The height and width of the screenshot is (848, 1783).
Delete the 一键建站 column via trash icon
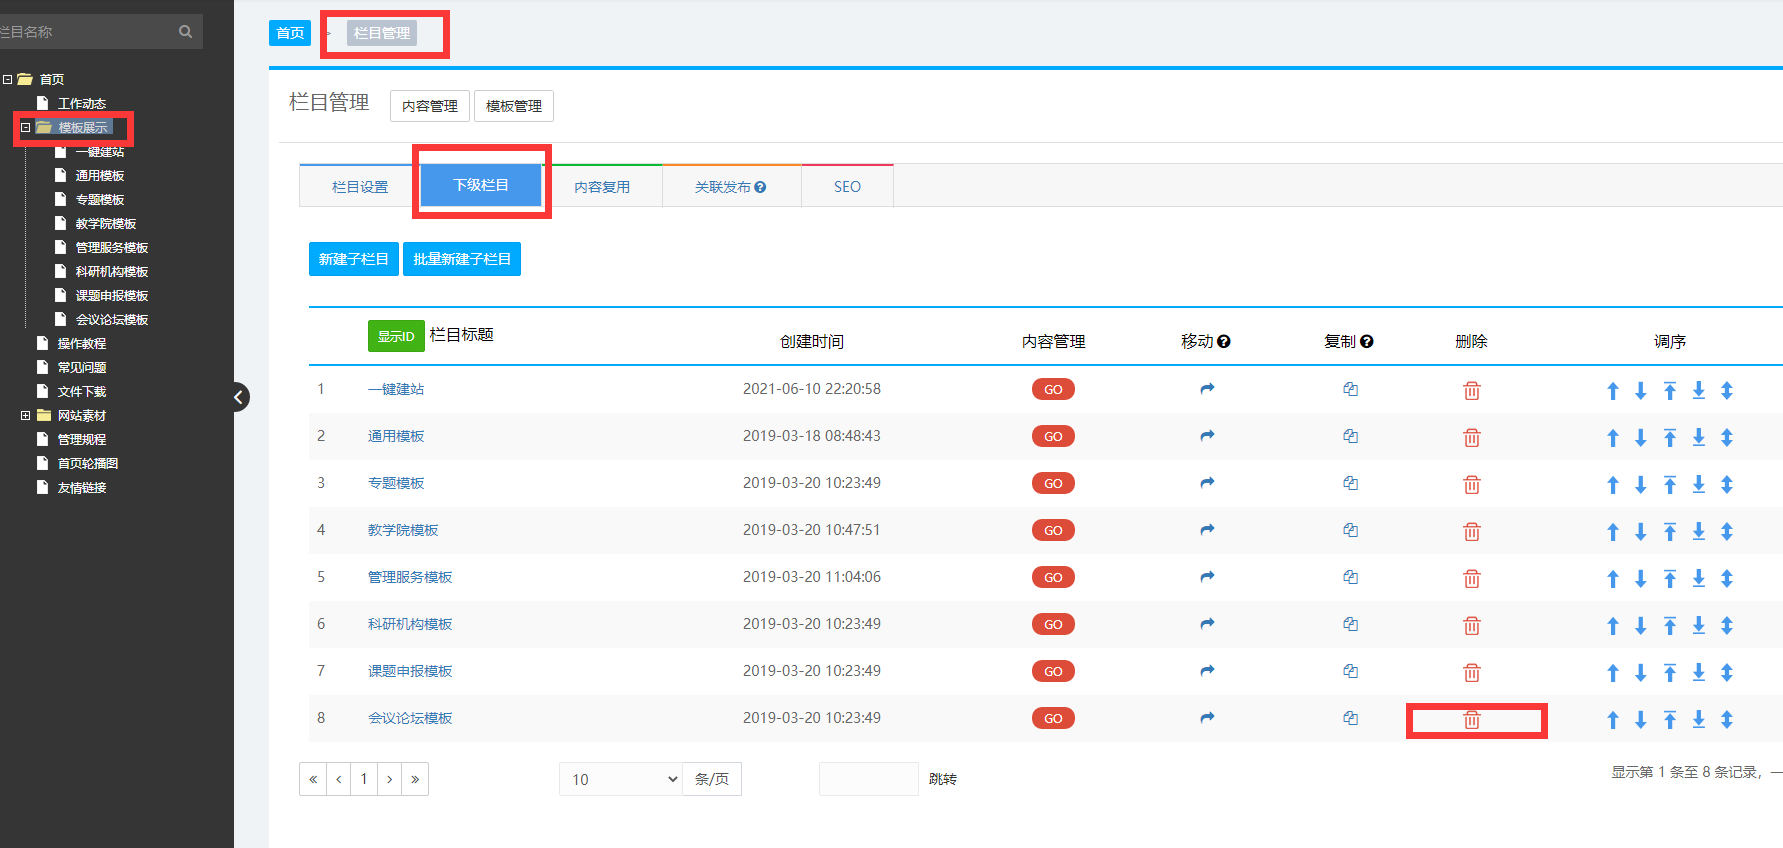point(1472,390)
